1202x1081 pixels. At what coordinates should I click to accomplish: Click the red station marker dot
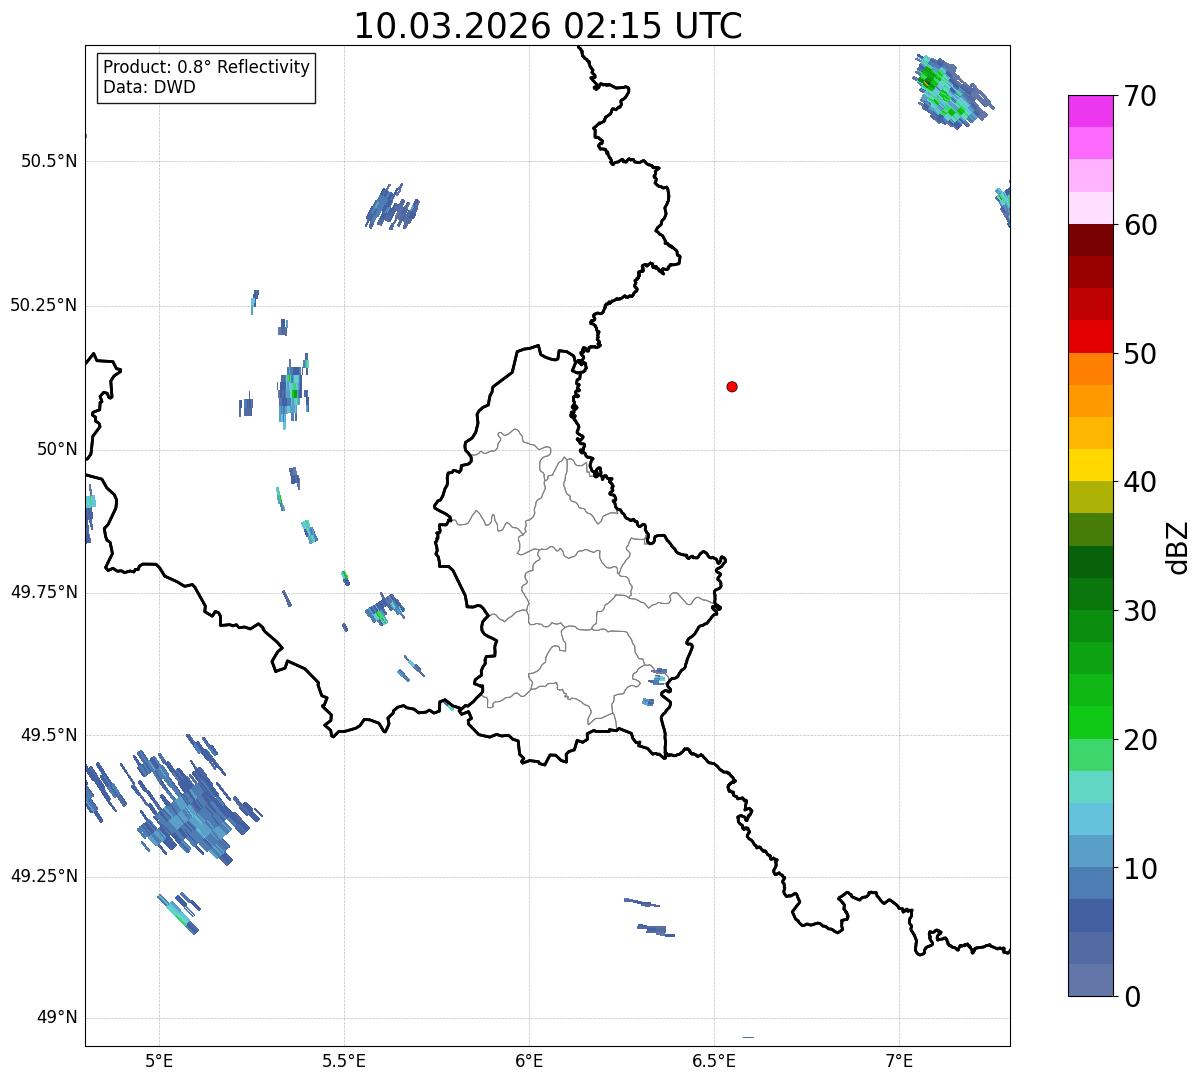point(732,386)
